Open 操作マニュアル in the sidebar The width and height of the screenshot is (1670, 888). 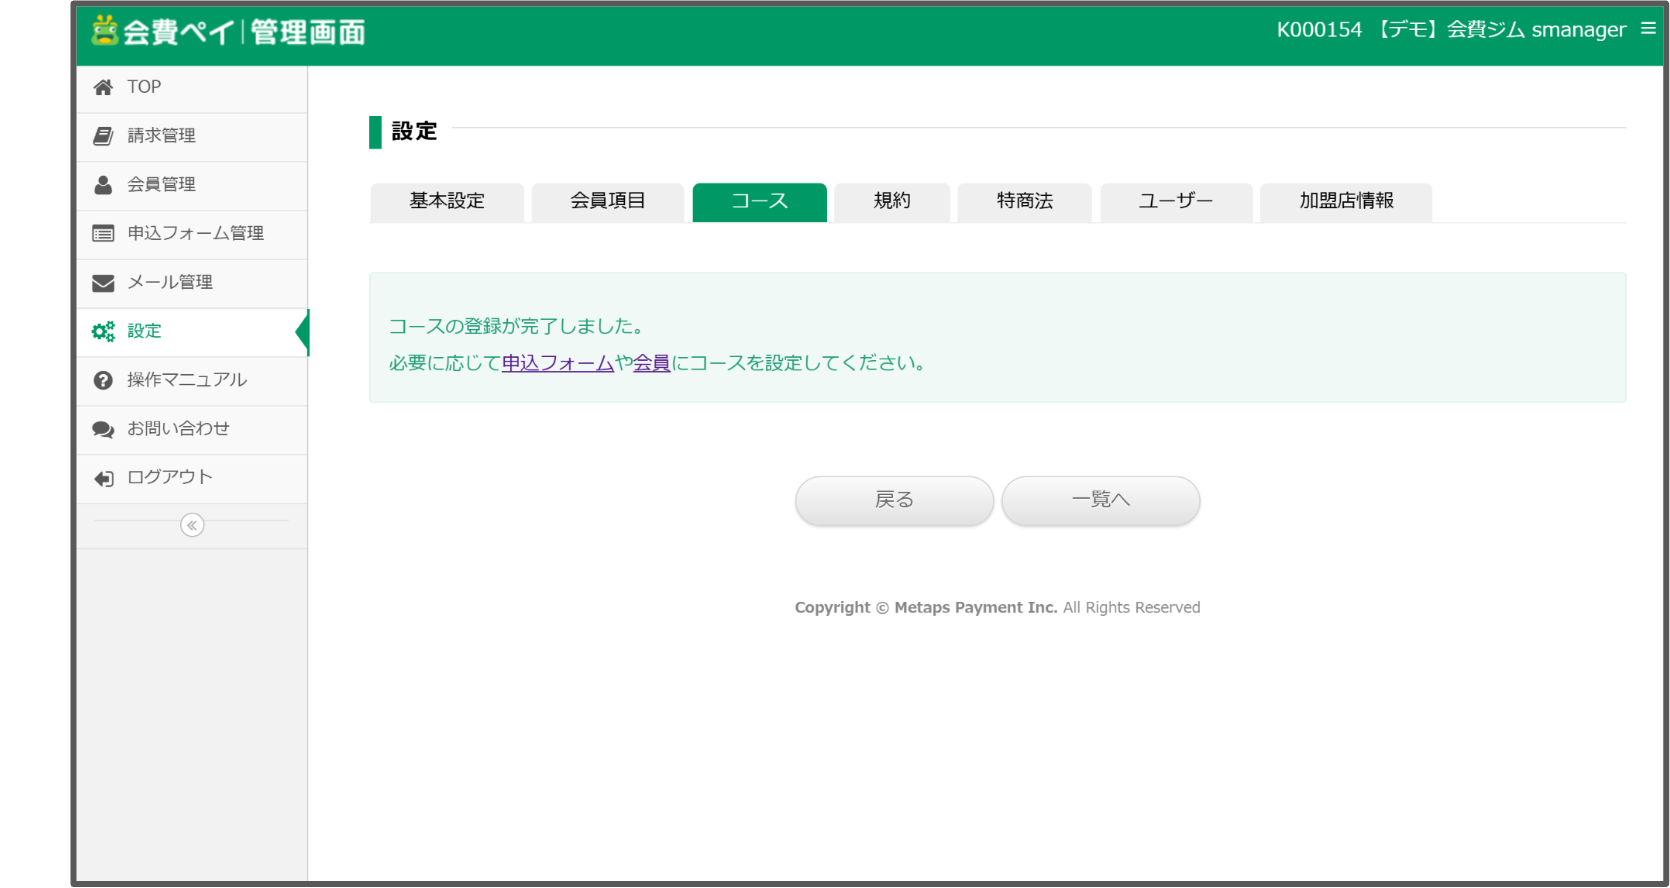pyautogui.click(x=192, y=381)
